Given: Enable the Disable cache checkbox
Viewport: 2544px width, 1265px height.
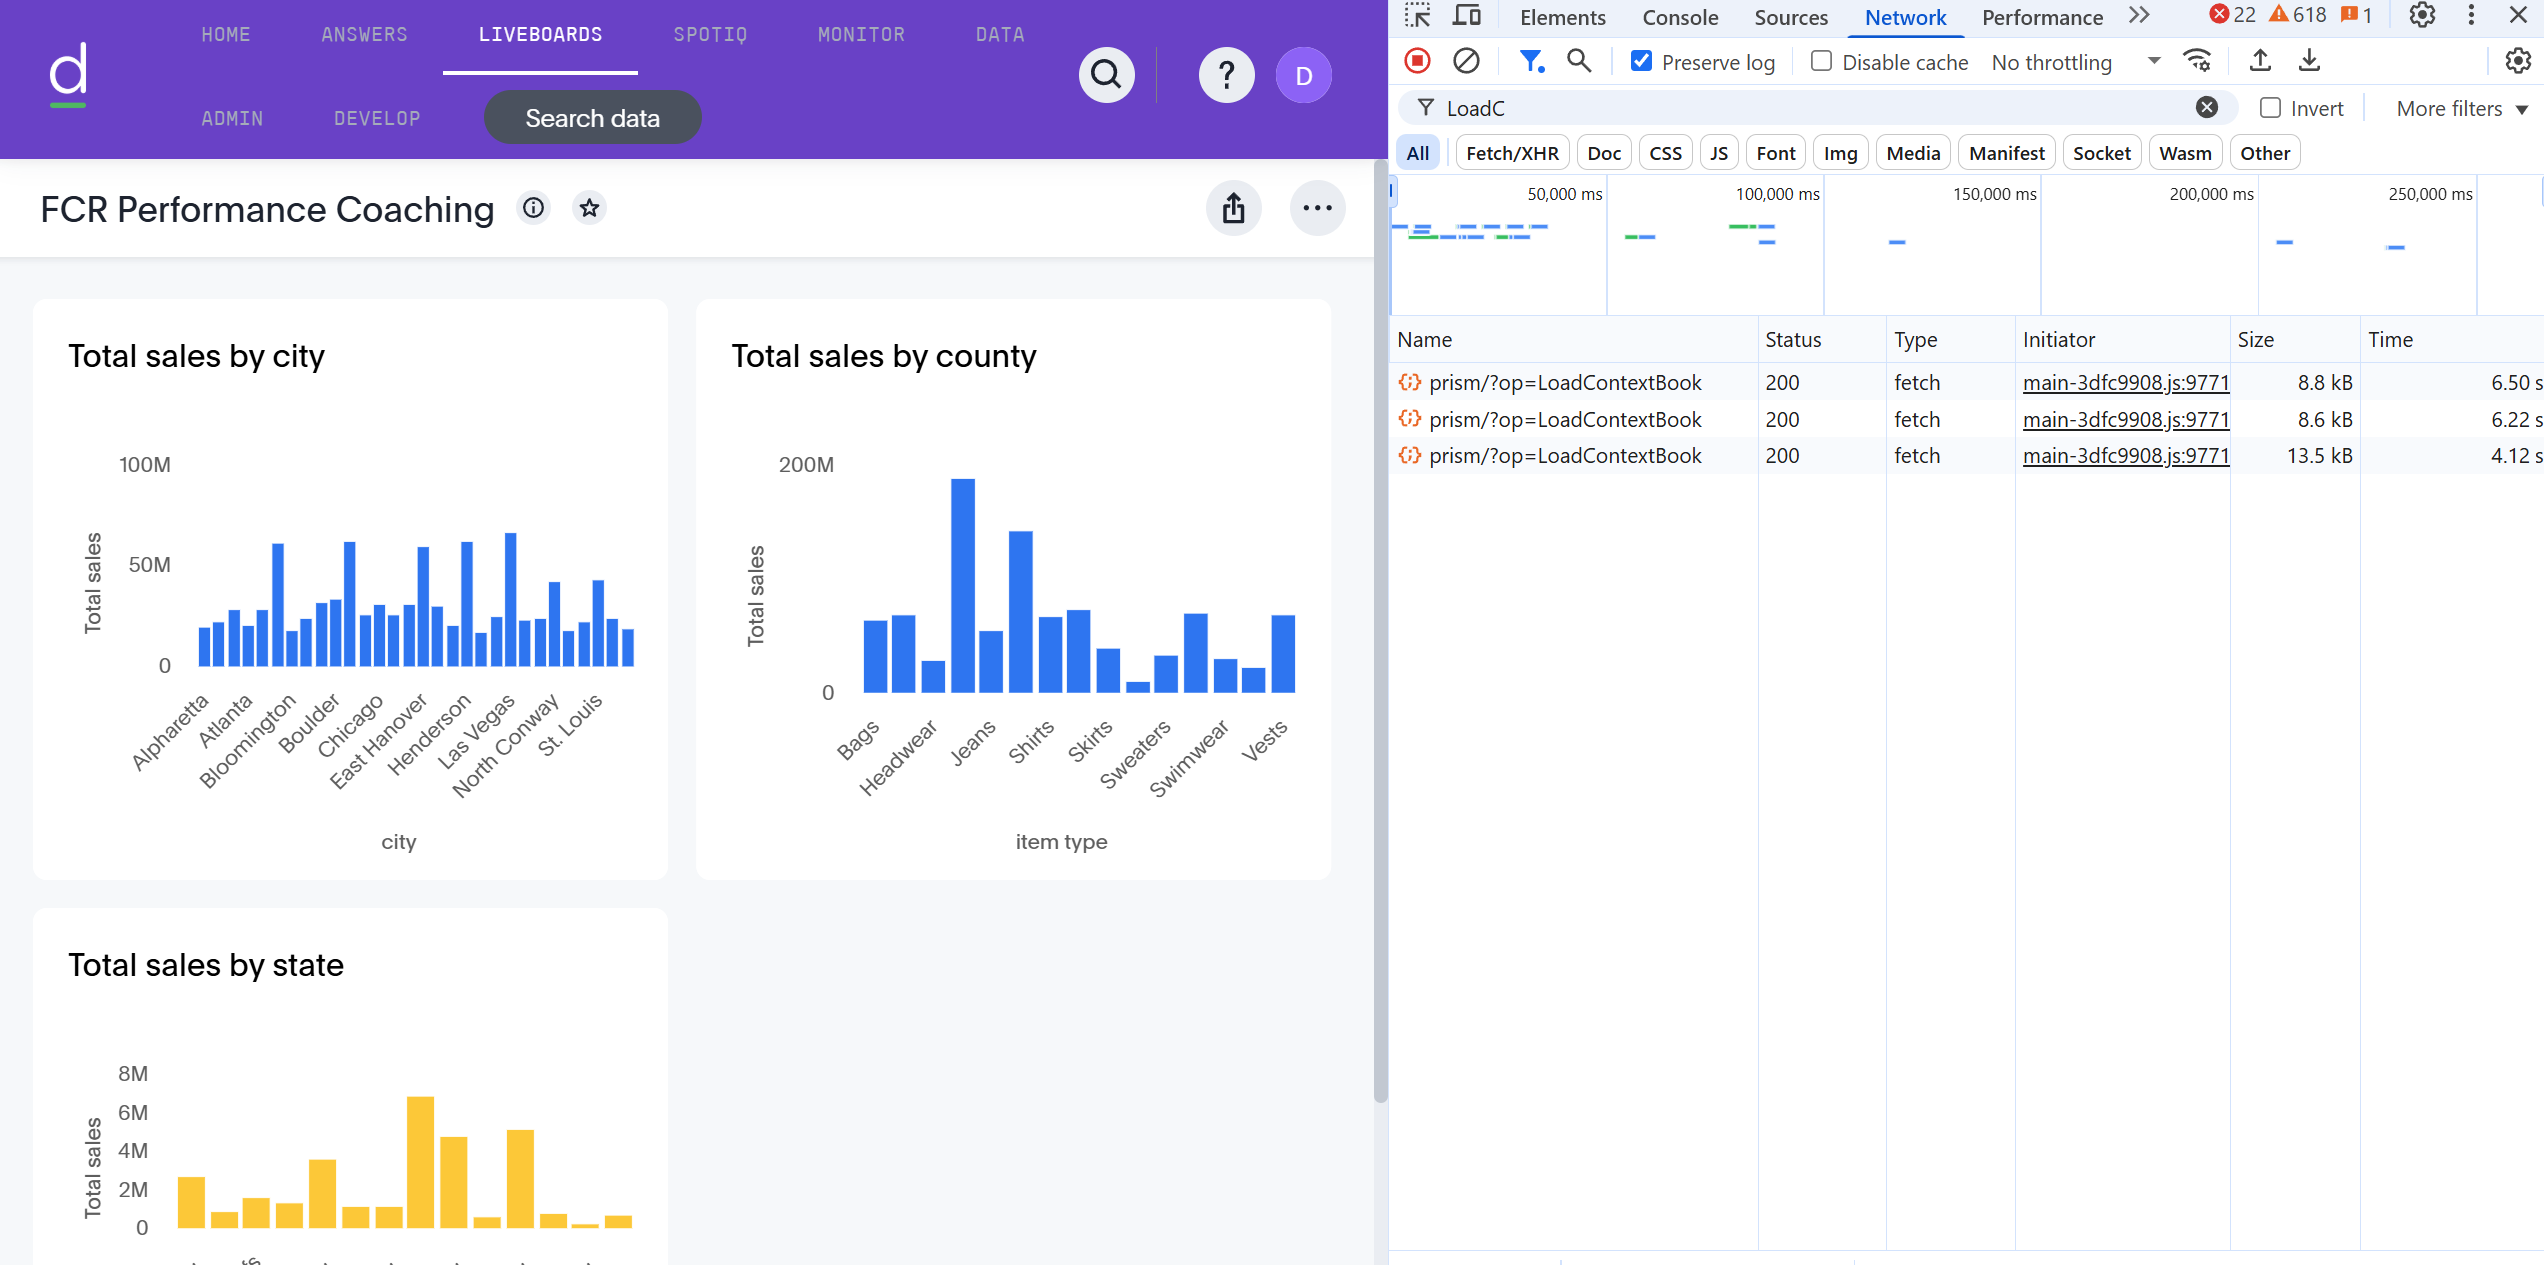Looking at the screenshot, I should pos(1821,61).
